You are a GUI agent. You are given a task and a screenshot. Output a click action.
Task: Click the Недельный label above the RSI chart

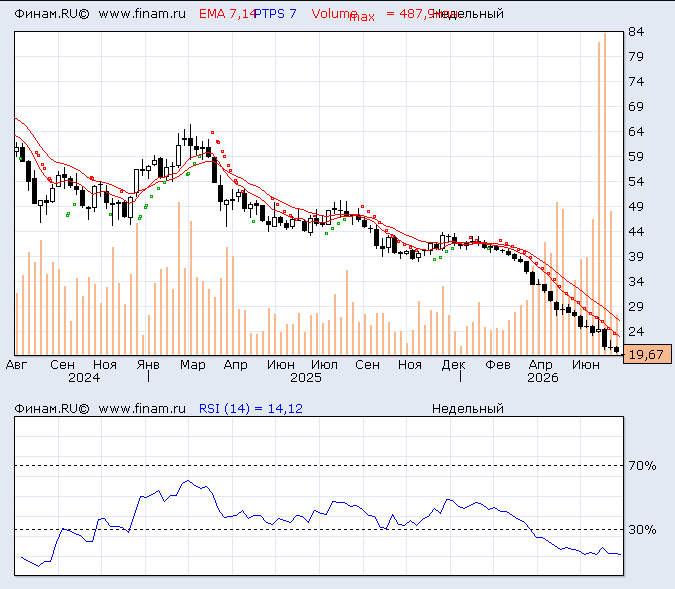pos(468,408)
